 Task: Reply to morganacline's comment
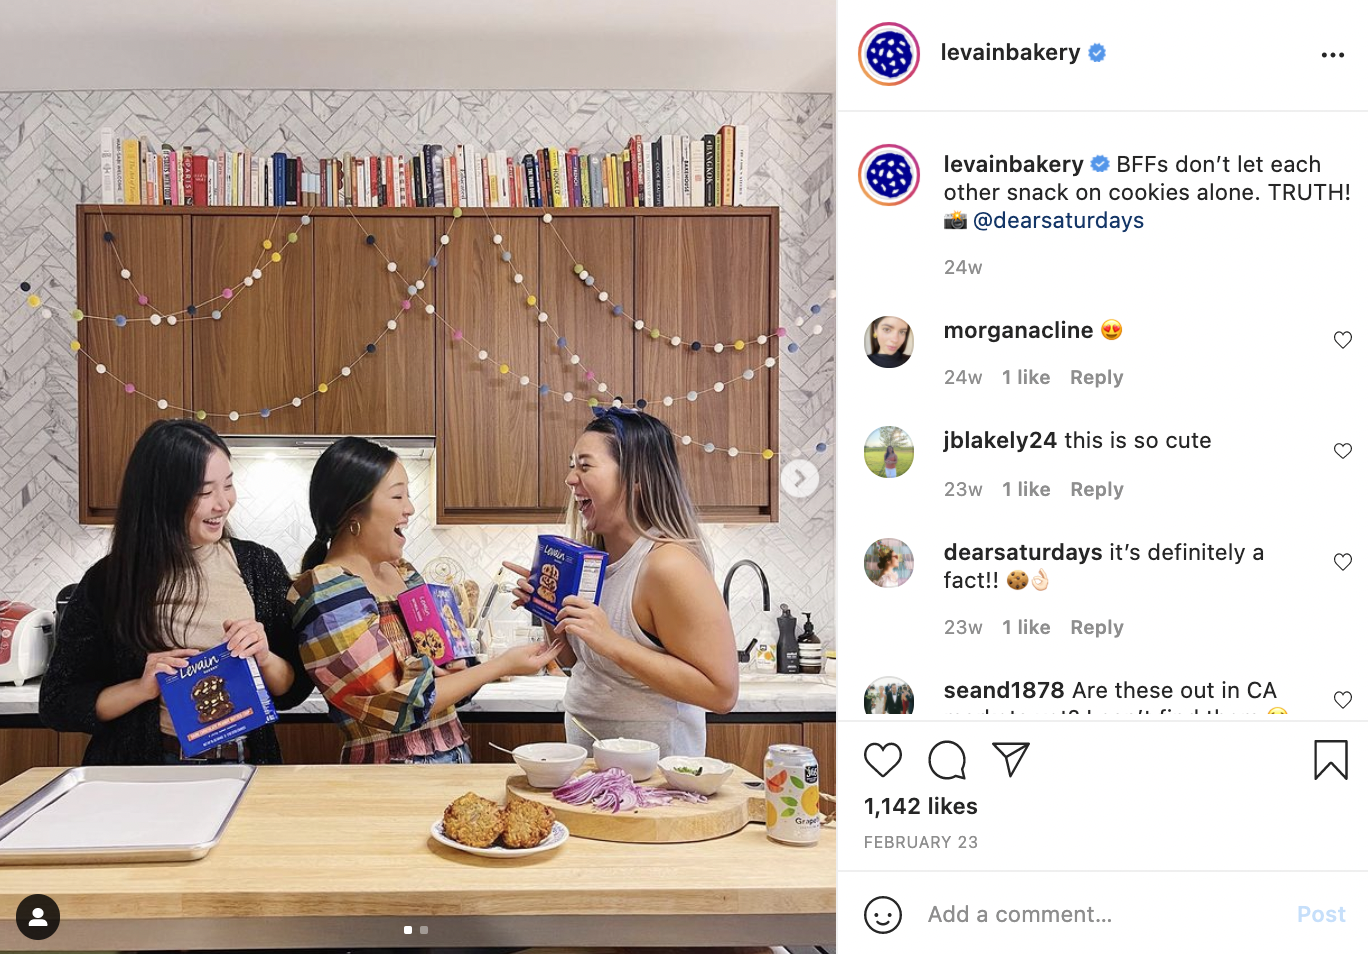[1096, 378]
